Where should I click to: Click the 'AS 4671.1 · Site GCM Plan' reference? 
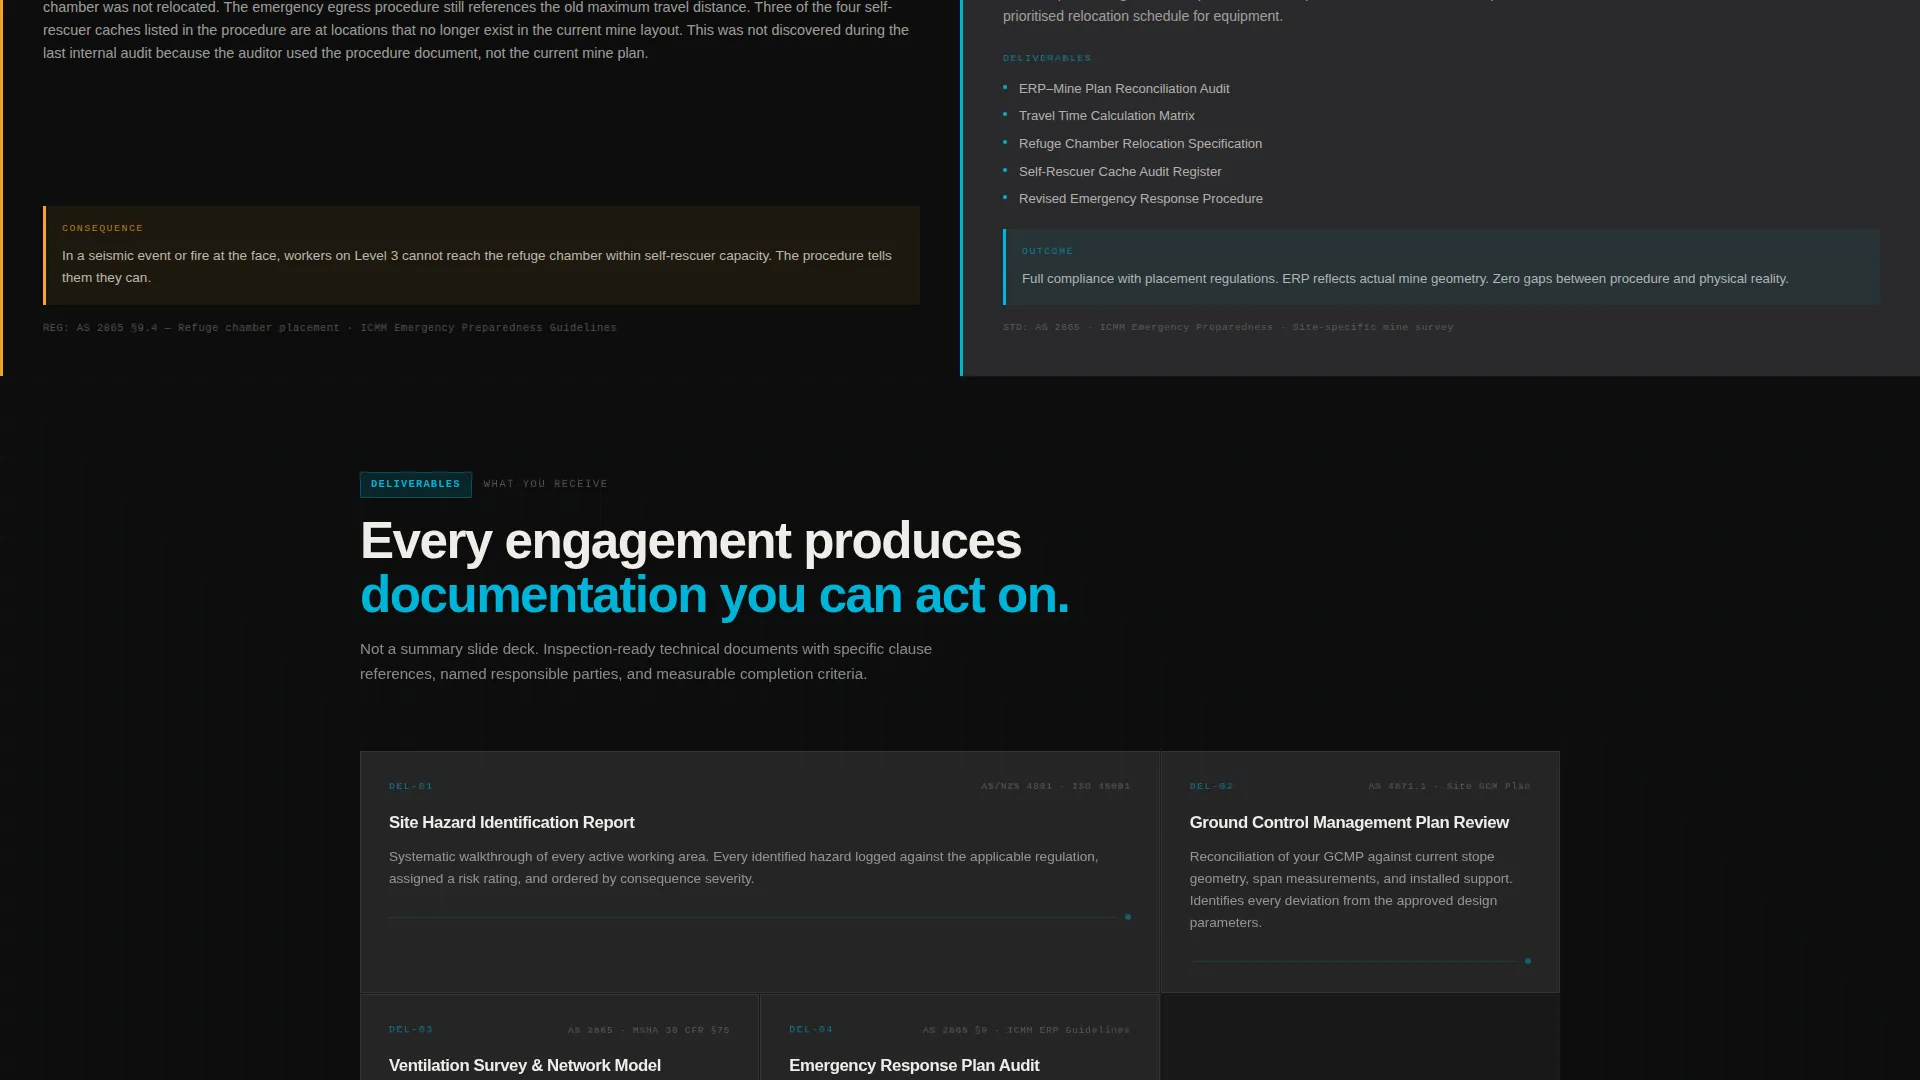(1449, 786)
